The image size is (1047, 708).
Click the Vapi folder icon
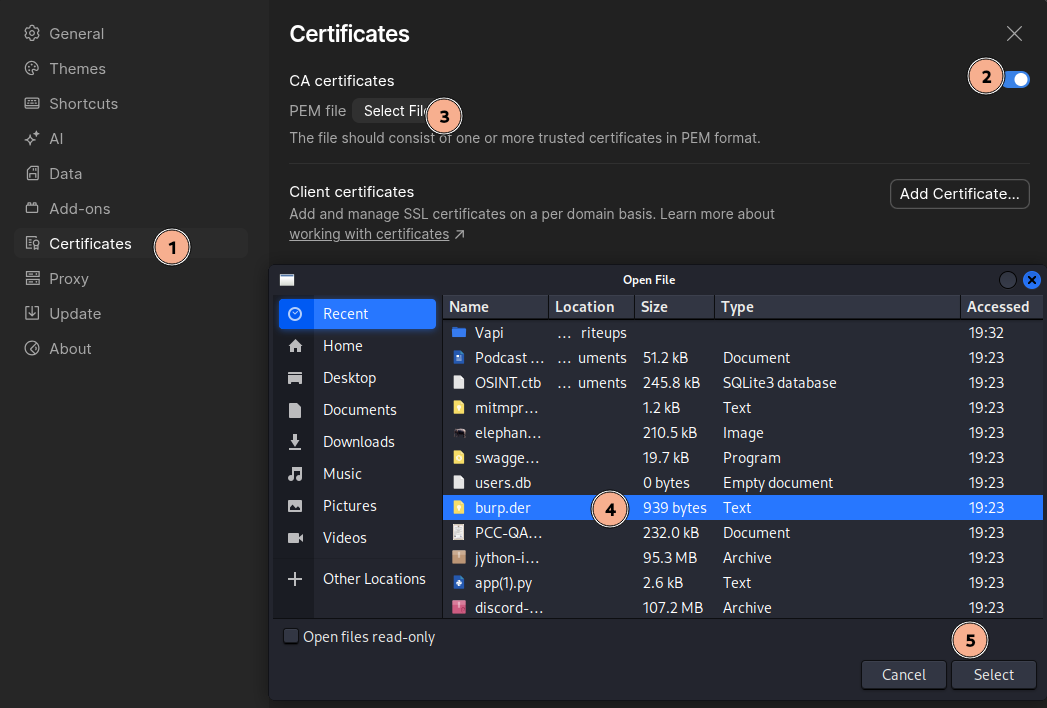coord(459,333)
